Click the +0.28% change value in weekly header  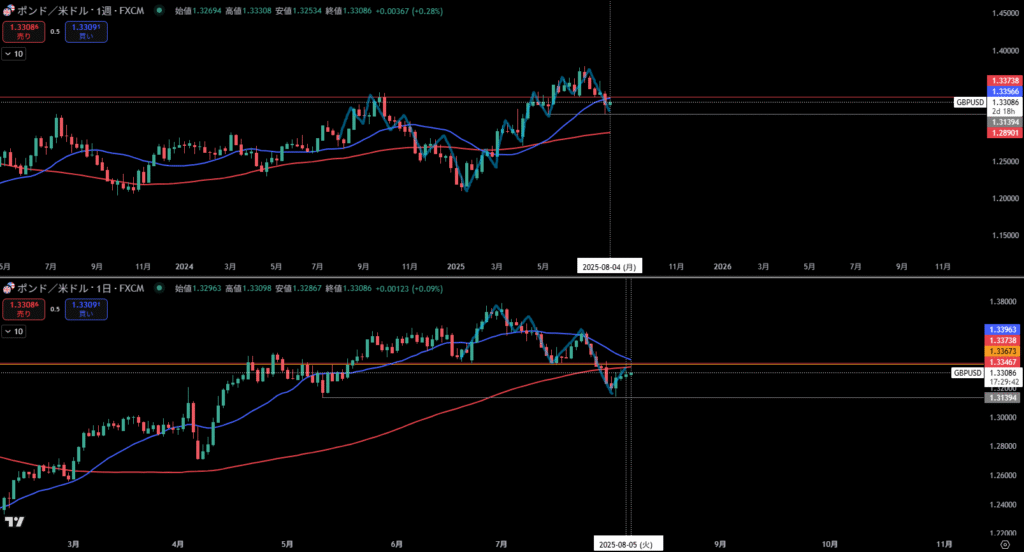pos(427,11)
